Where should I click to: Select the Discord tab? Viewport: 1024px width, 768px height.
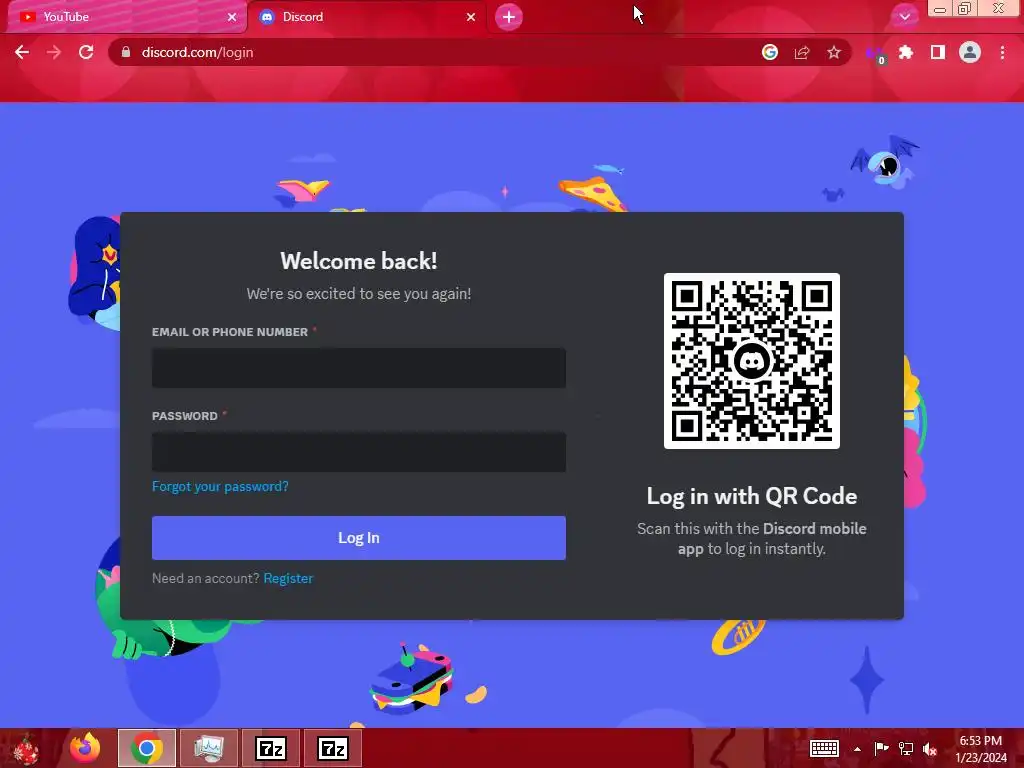coord(366,17)
